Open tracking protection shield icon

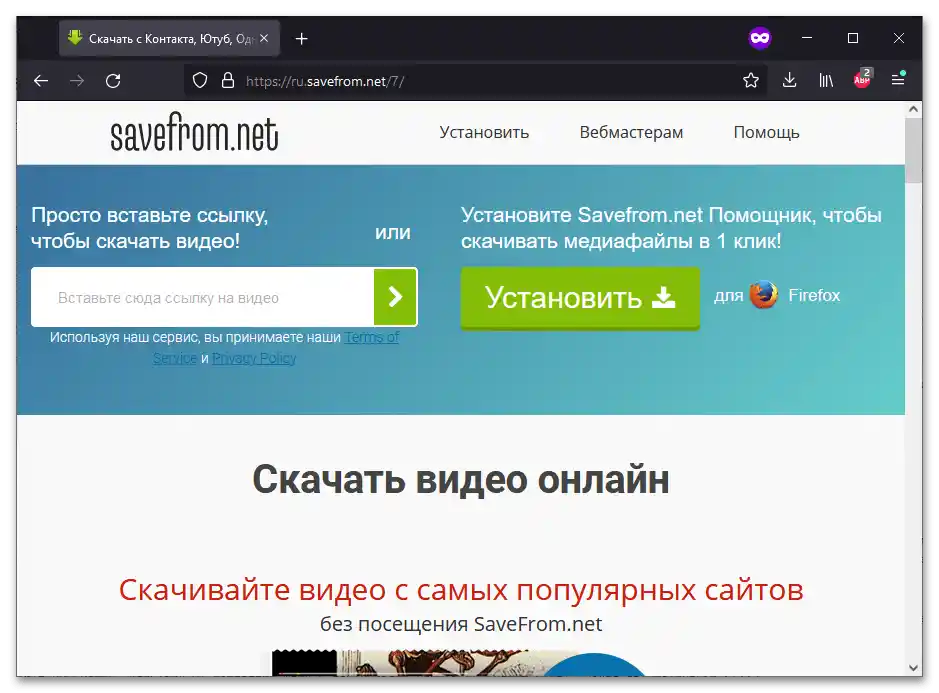pos(200,81)
